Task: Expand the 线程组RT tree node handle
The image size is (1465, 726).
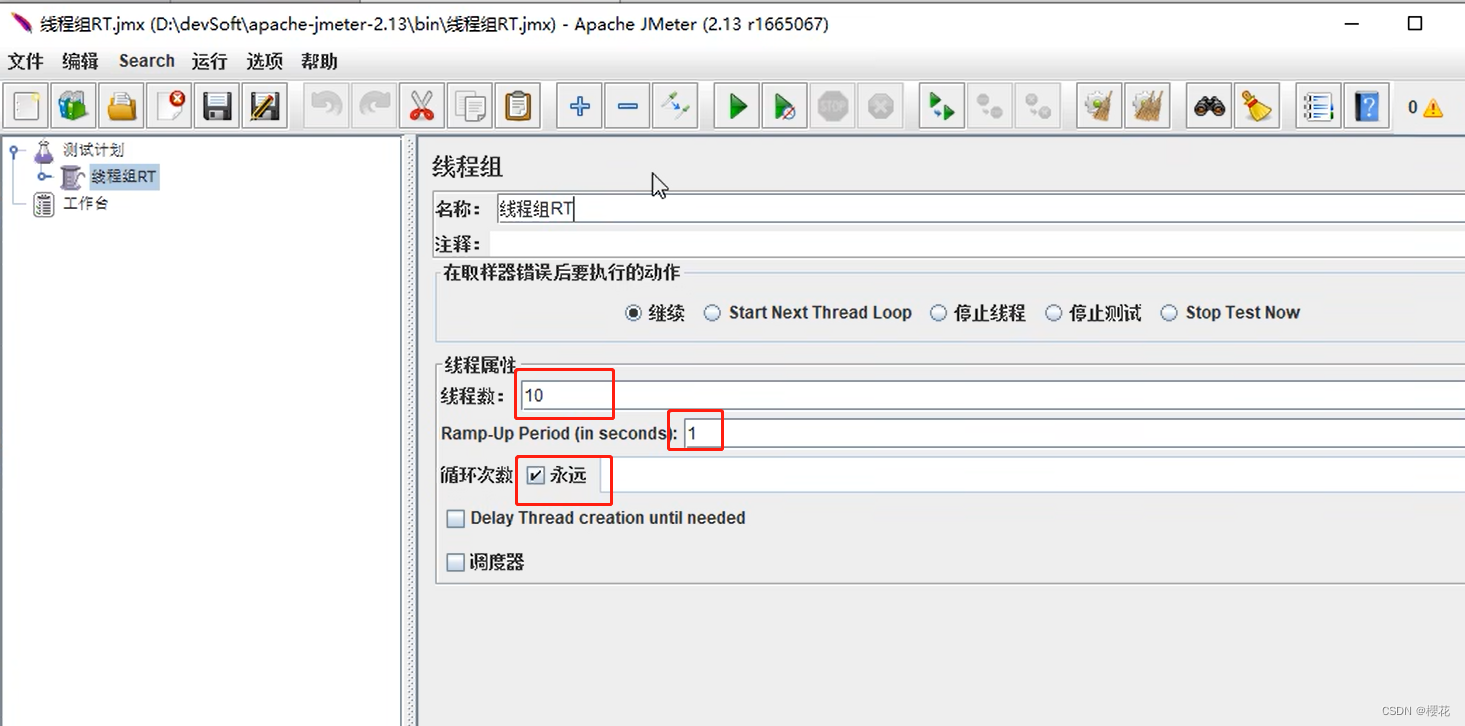Action: pyautogui.click(x=44, y=177)
